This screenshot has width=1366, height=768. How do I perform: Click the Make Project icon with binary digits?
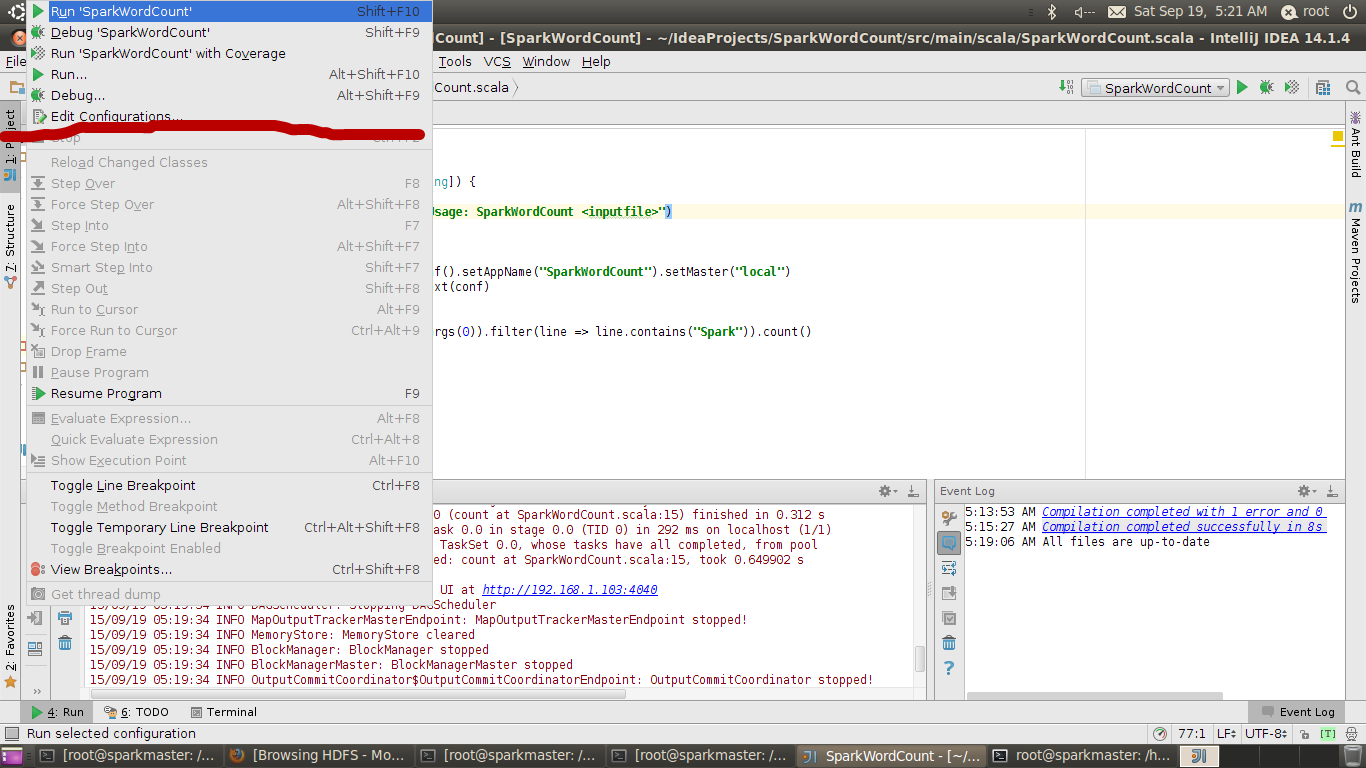click(x=1066, y=88)
